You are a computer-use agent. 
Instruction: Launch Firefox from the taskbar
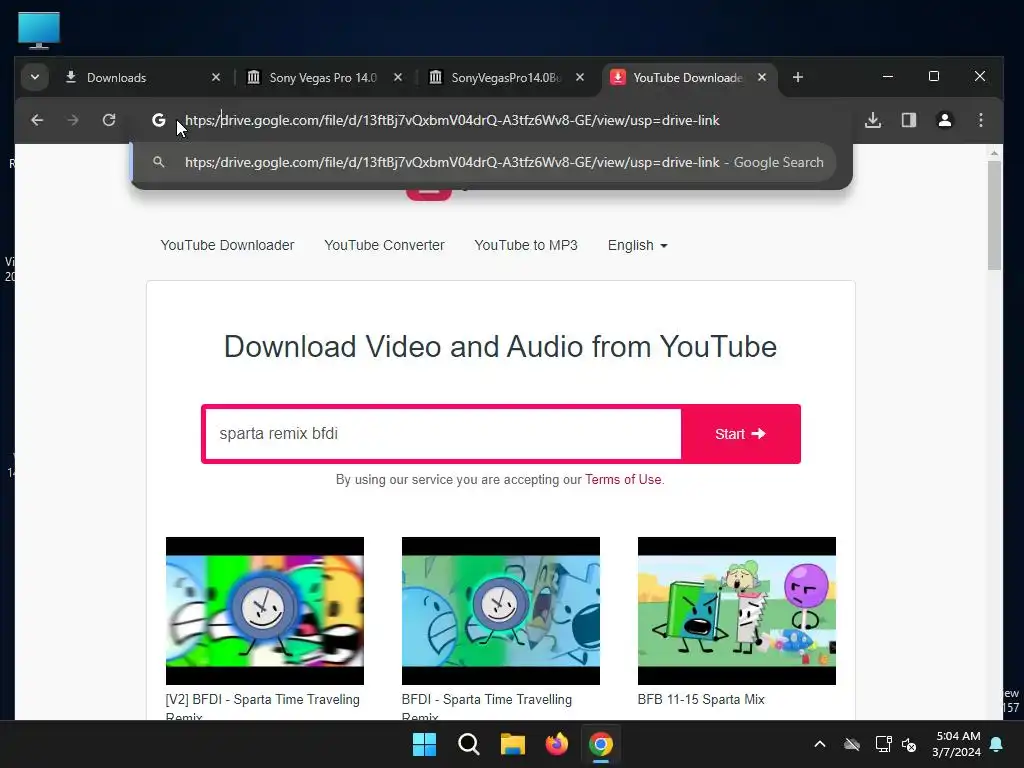click(556, 744)
